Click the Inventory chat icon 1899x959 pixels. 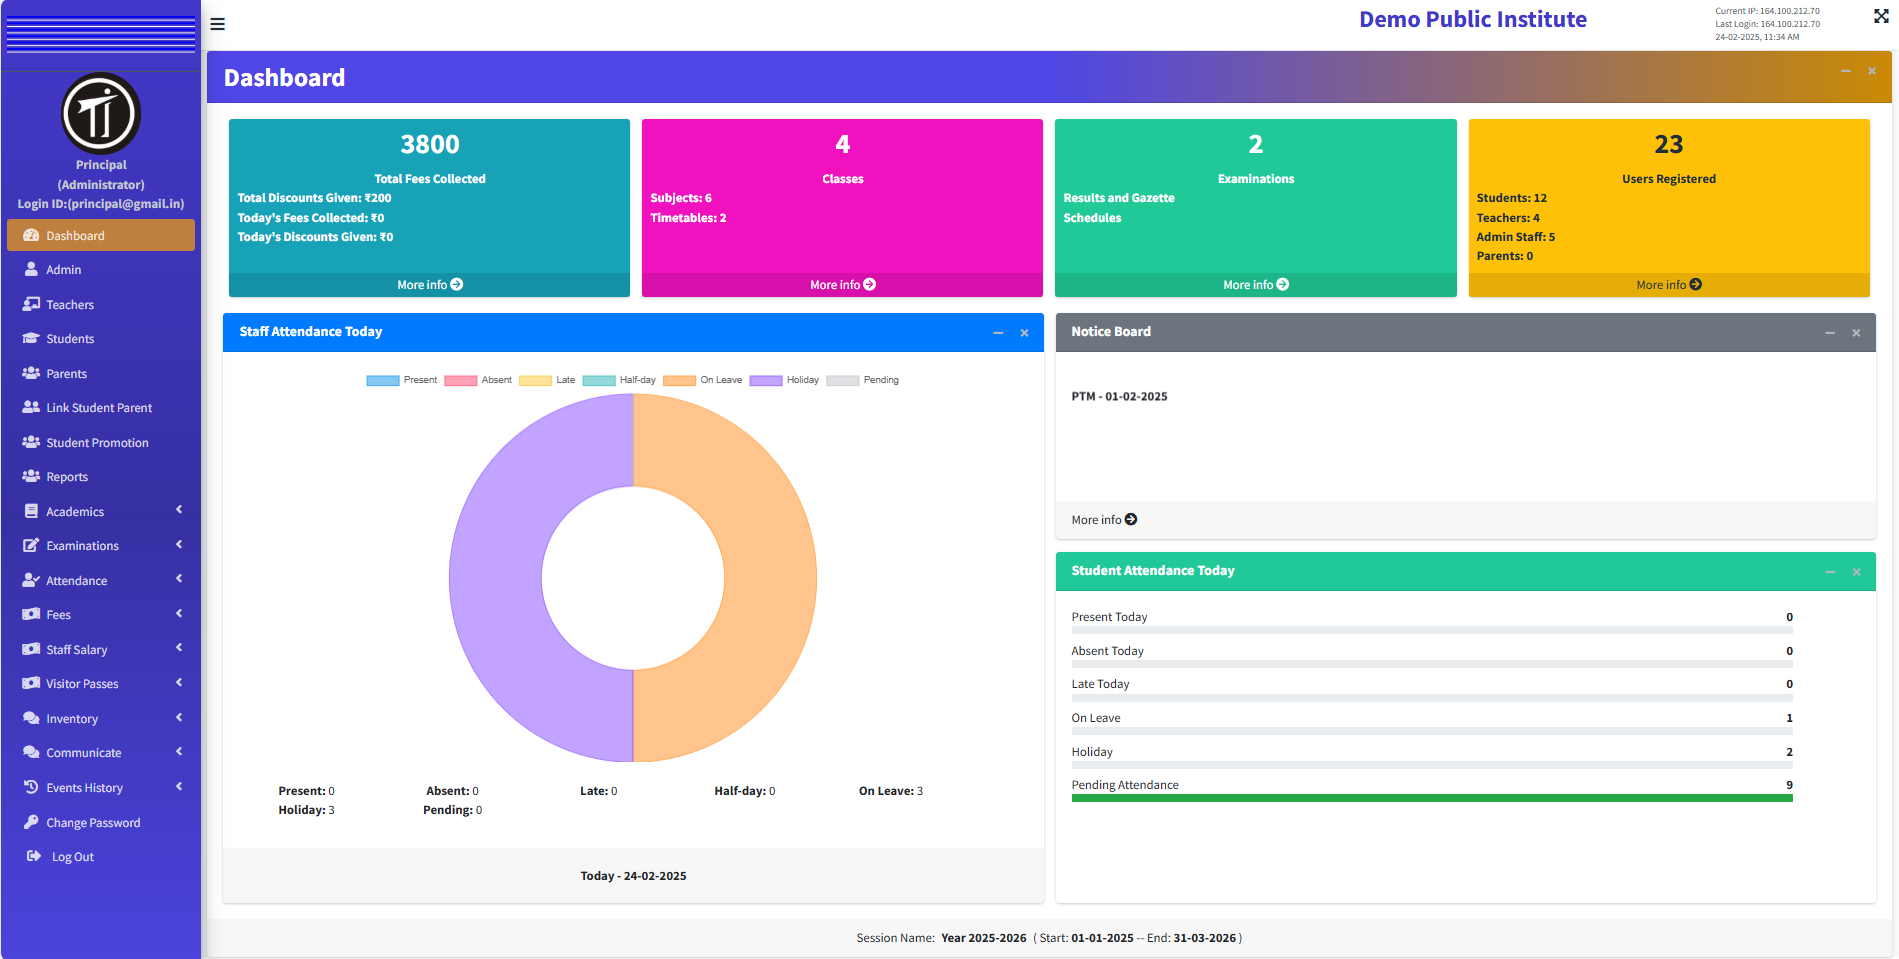pos(31,718)
